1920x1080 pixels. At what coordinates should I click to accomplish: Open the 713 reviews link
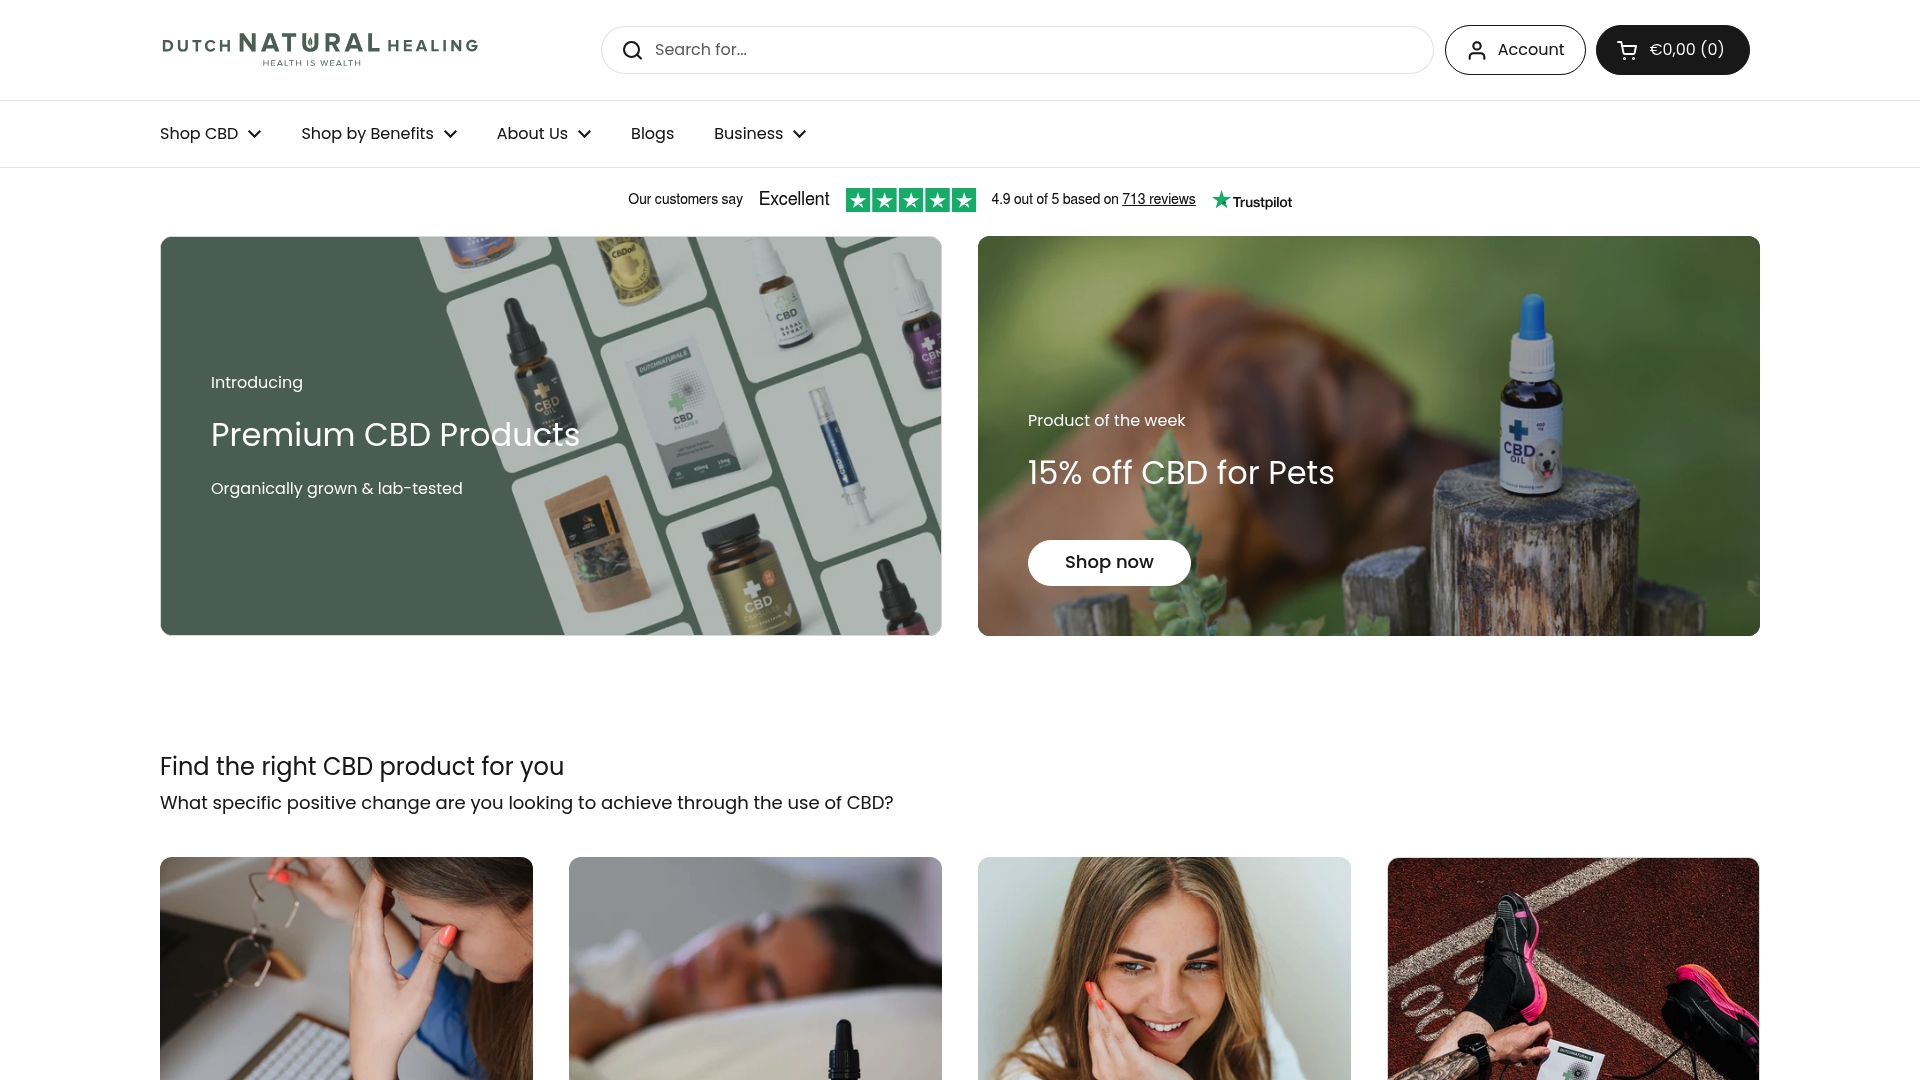(x=1158, y=199)
